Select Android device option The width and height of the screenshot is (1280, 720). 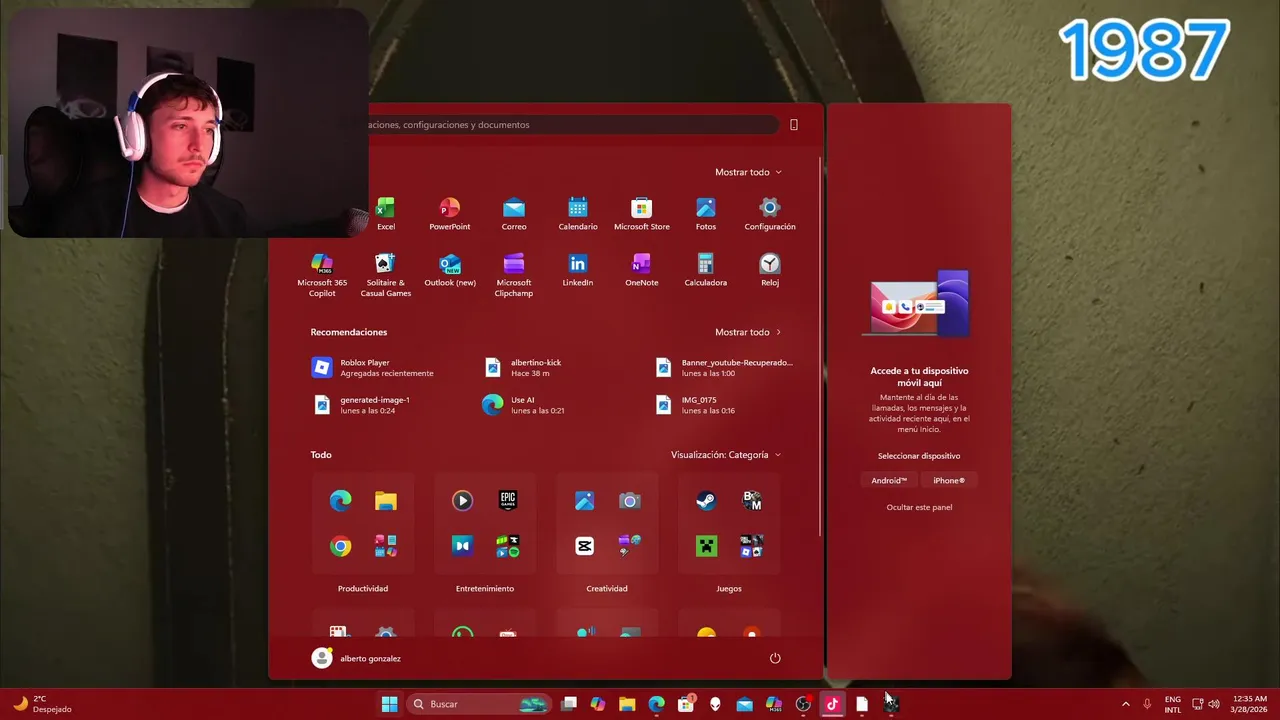(889, 480)
